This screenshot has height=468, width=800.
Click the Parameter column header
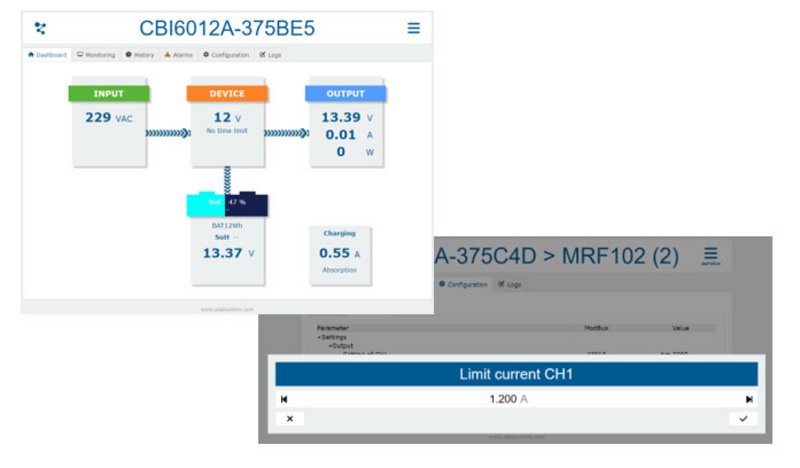click(x=332, y=328)
